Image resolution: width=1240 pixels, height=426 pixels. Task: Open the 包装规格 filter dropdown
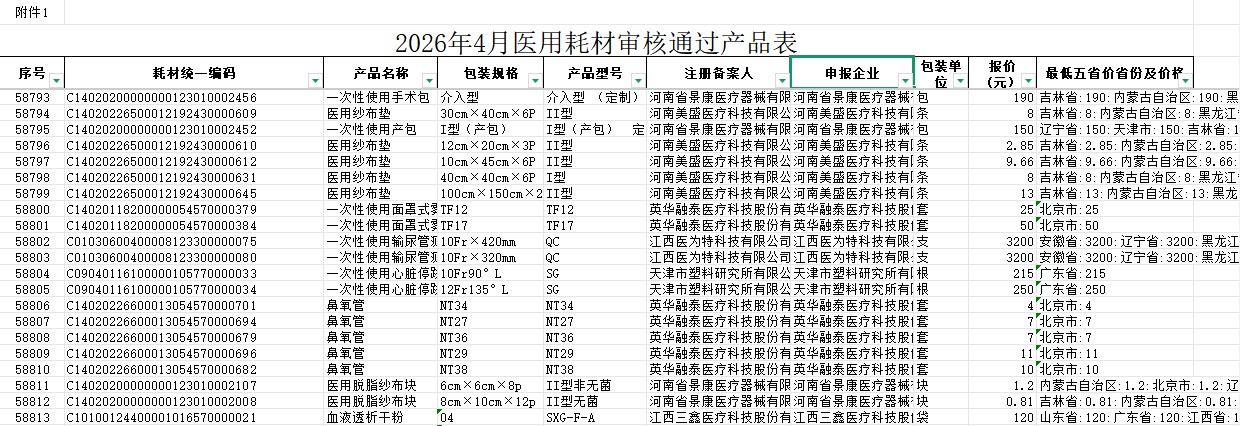[x=535, y=81]
